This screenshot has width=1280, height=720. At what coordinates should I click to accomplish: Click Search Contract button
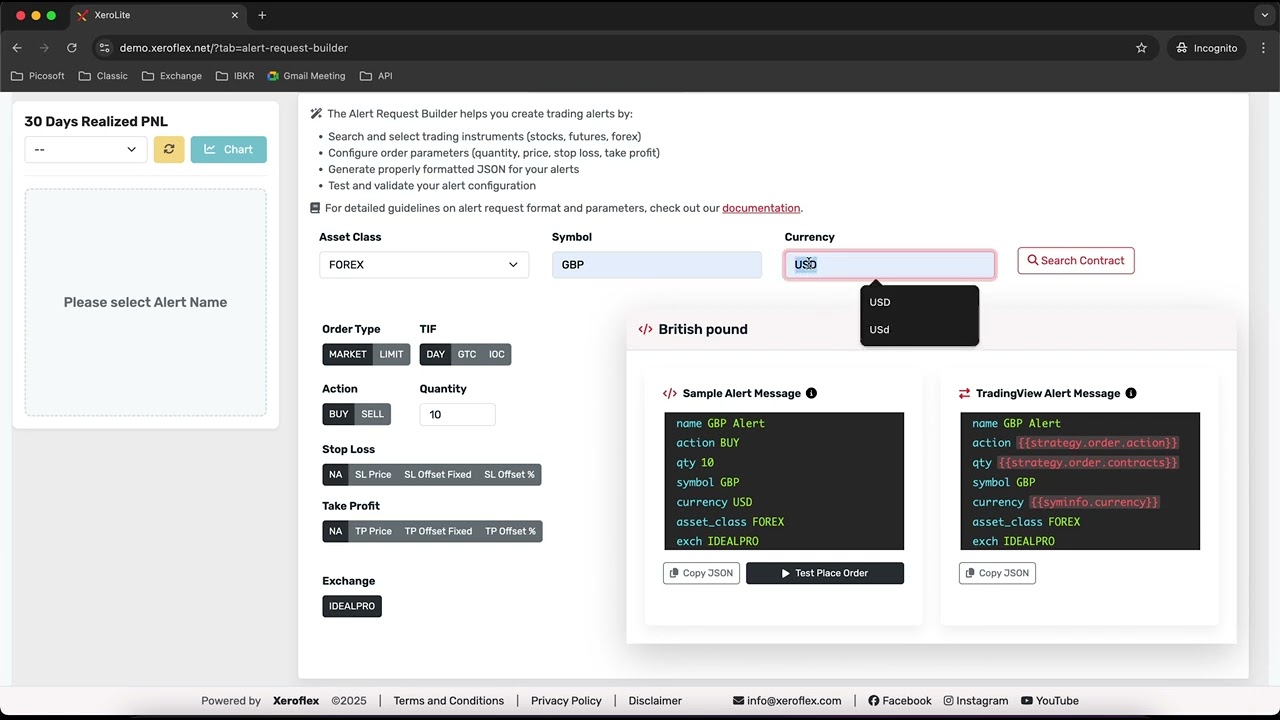[x=1076, y=261]
